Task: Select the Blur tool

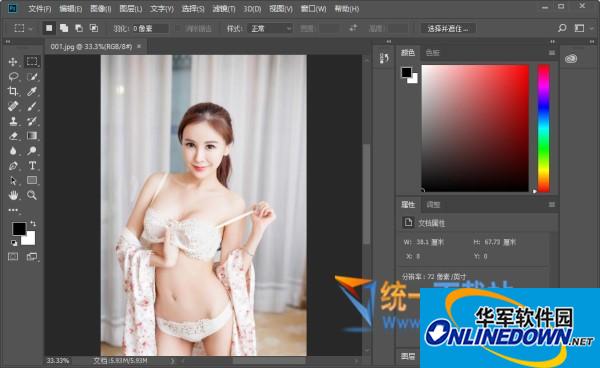Action: (13, 151)
